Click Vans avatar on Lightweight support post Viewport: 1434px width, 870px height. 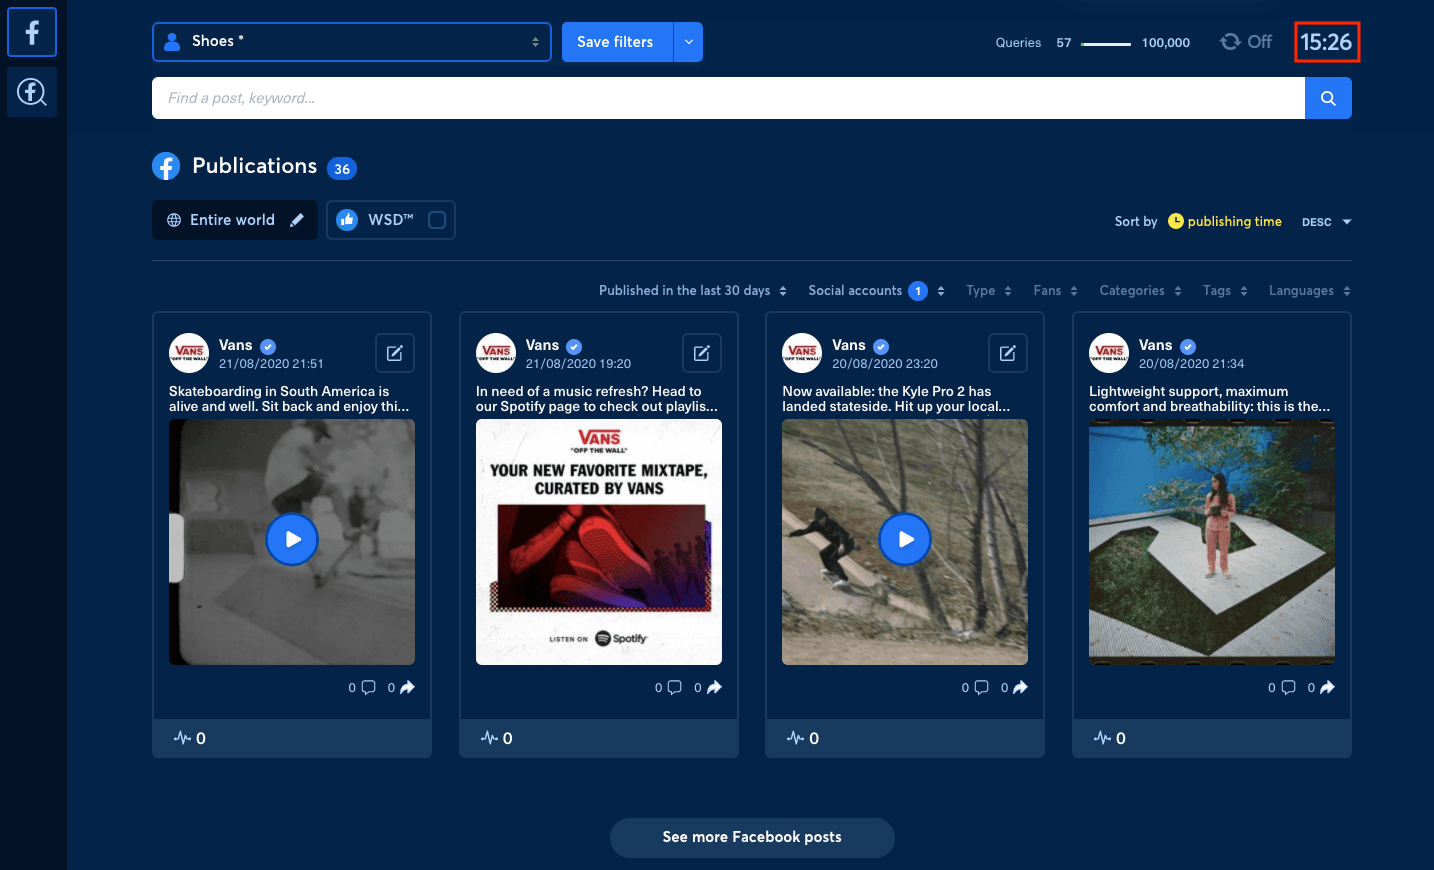click(x=1109, y=353)
